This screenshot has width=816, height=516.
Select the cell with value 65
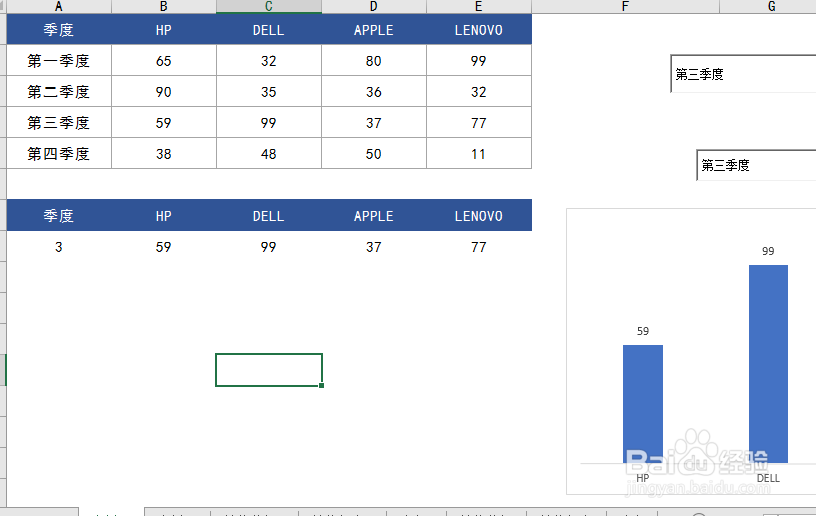[163, 61]
